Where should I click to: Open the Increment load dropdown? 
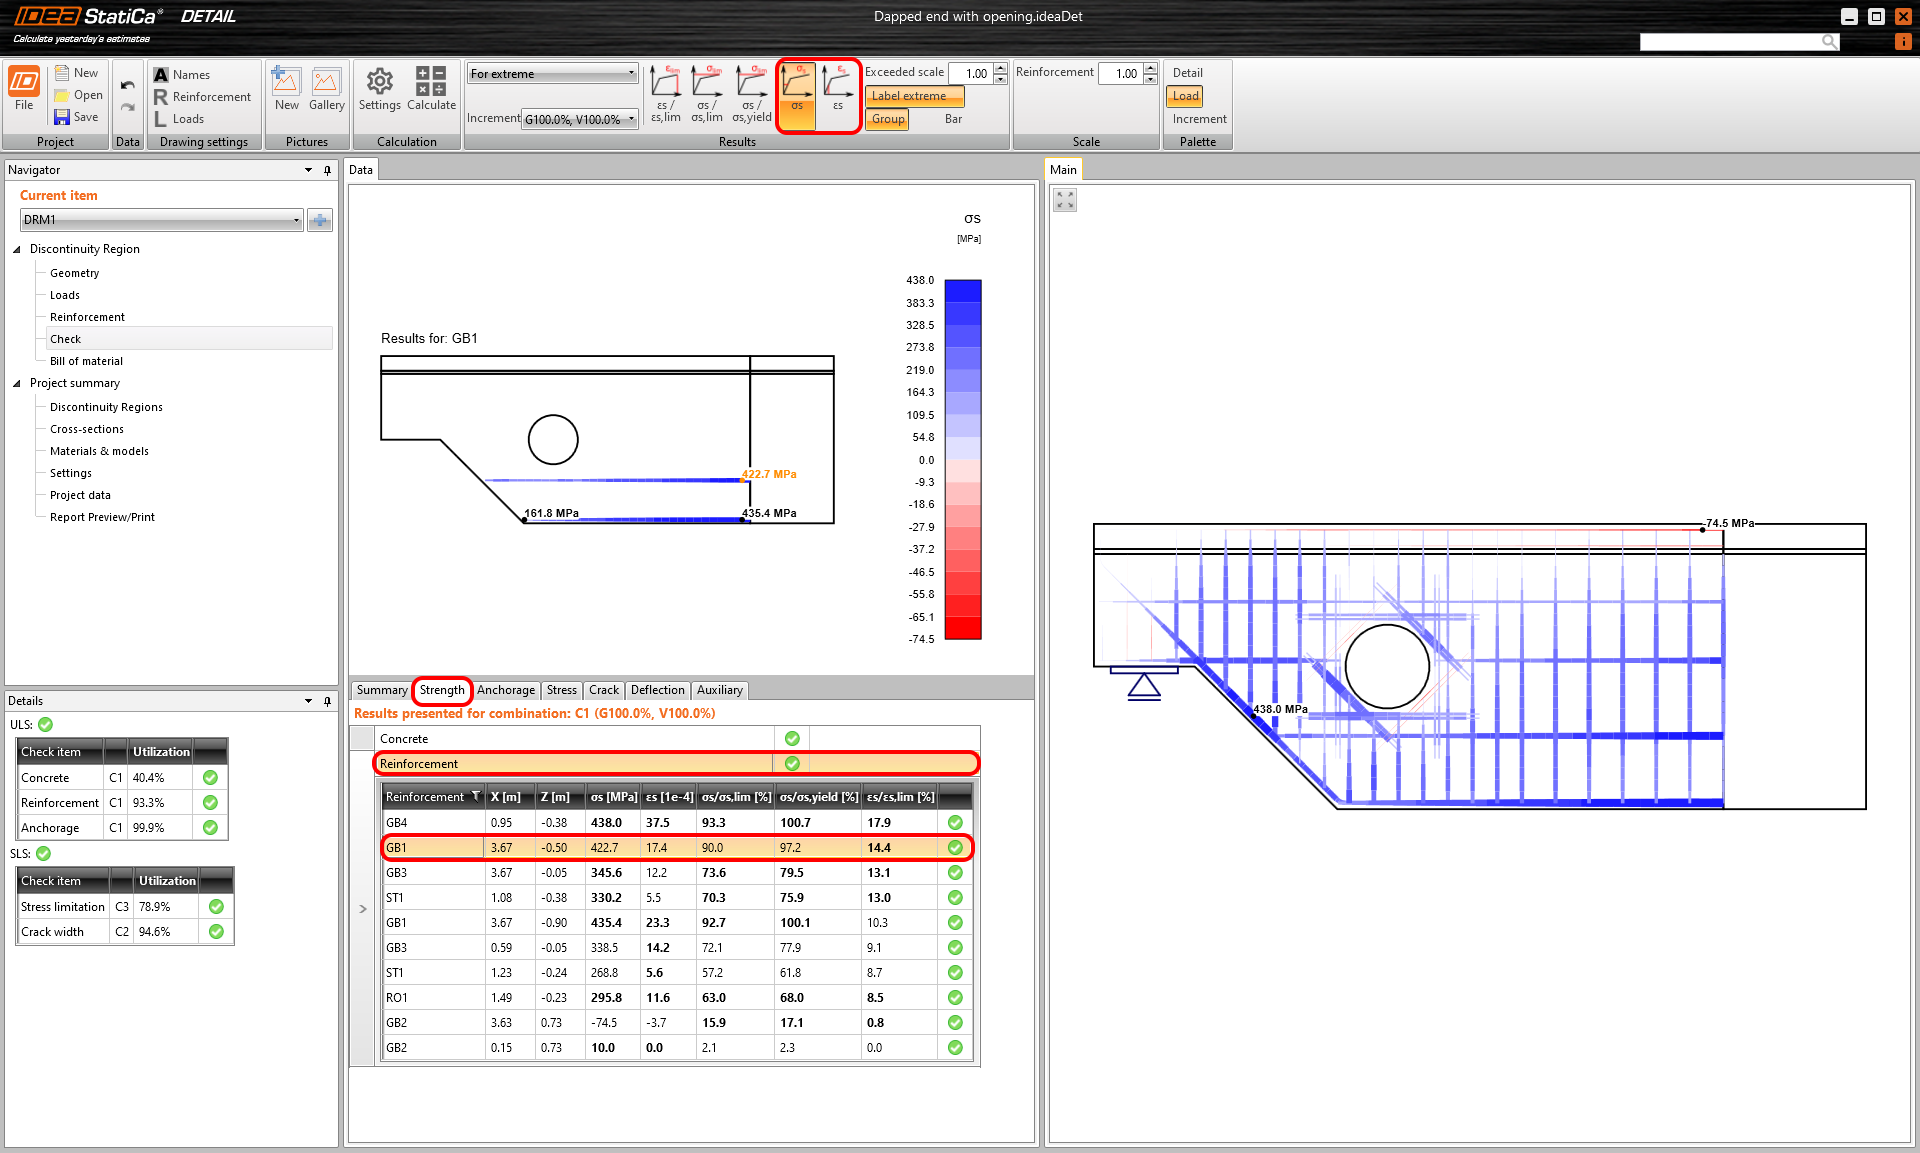coord(580,119)
